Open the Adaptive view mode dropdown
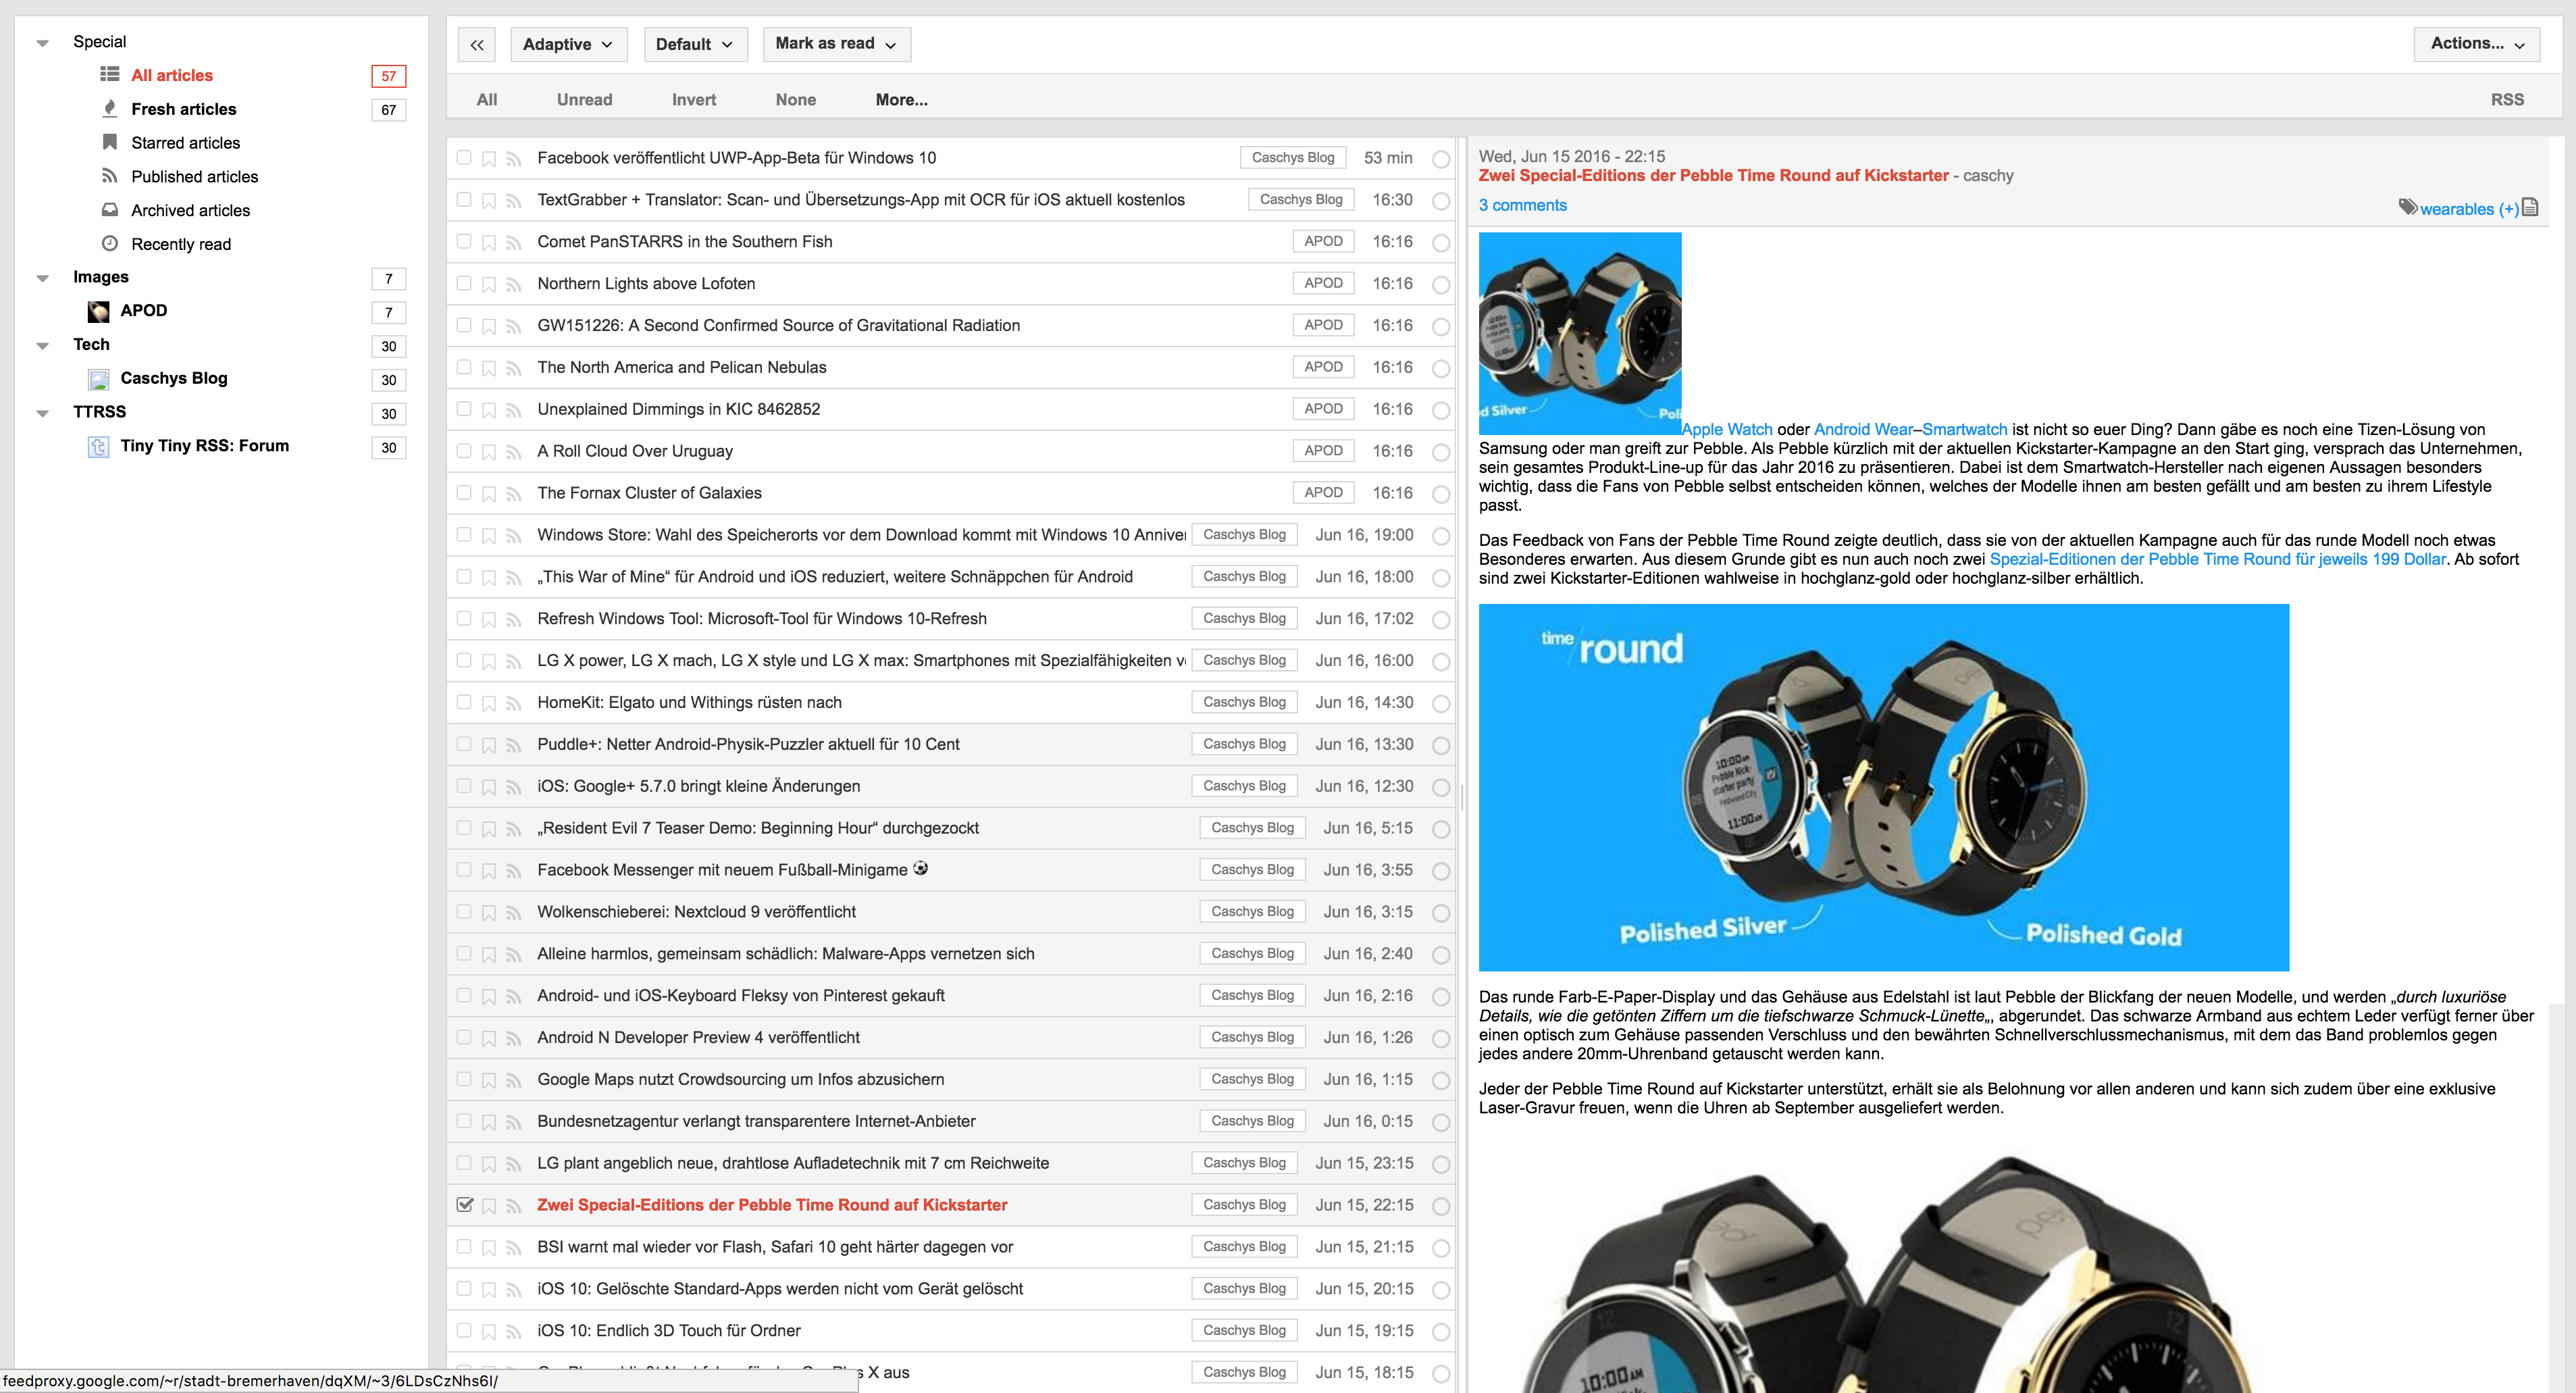 pos(568,44)
